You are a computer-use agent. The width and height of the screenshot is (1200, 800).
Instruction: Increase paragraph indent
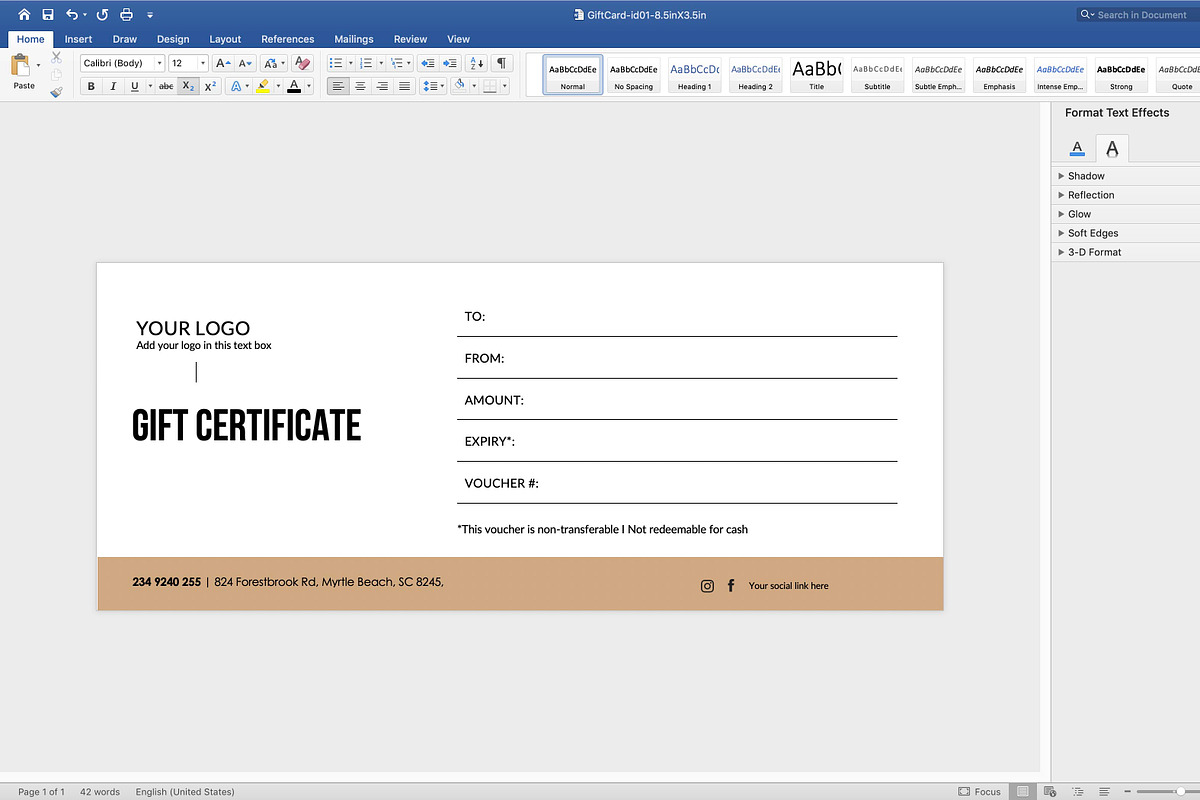pyautogui.click(x=449, y=63)
